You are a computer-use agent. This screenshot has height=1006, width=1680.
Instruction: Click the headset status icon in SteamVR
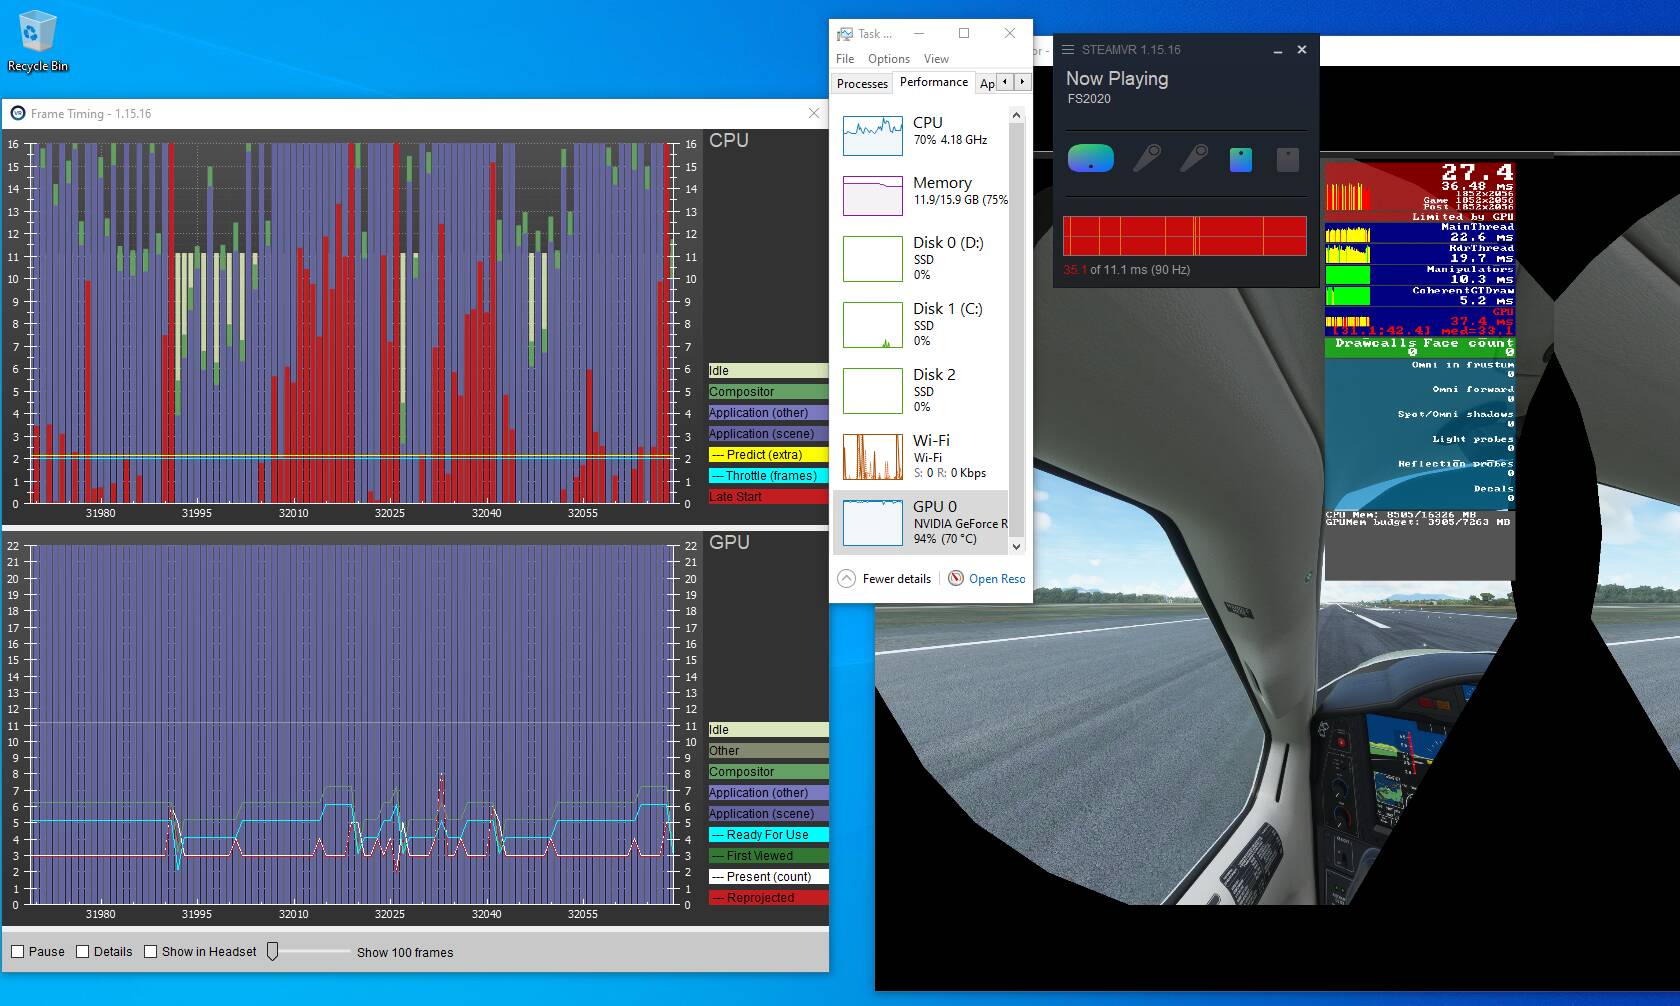coord(1090,158)
